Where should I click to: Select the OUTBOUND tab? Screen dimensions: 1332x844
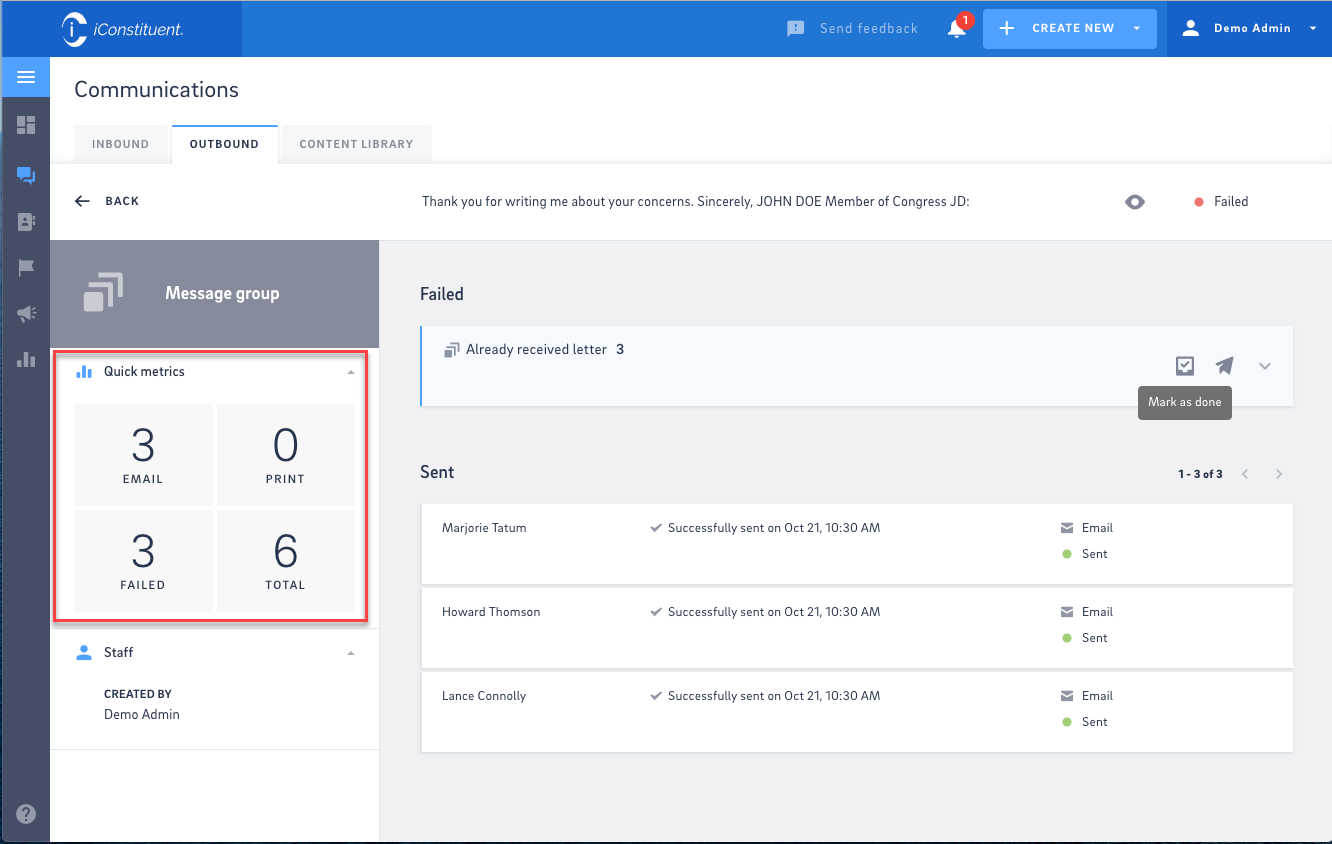224,144
